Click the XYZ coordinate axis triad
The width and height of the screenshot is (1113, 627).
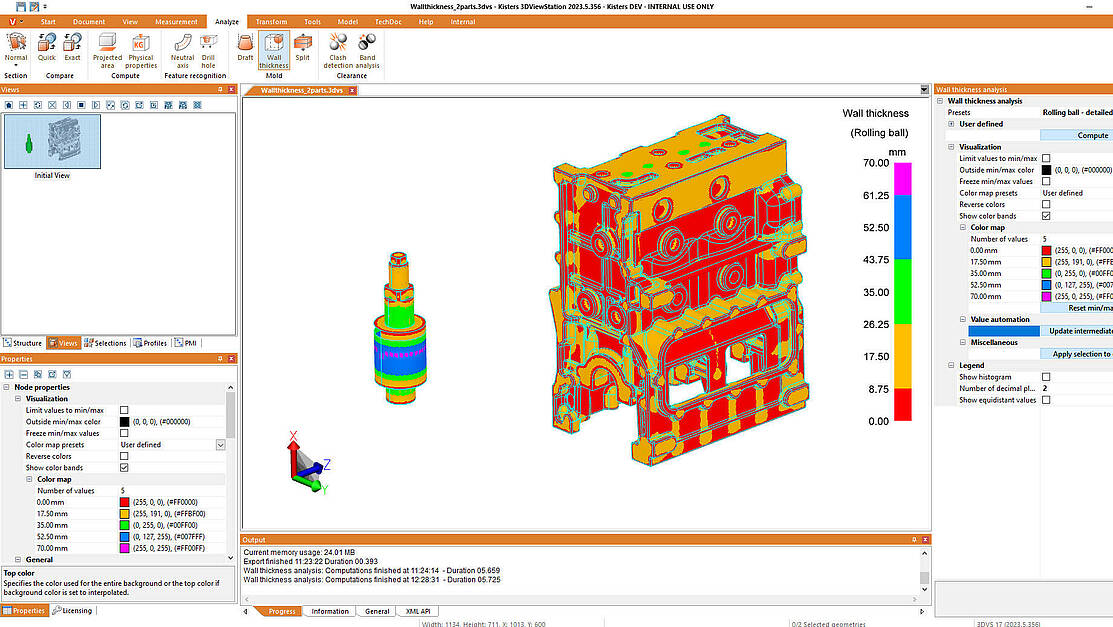307,462
